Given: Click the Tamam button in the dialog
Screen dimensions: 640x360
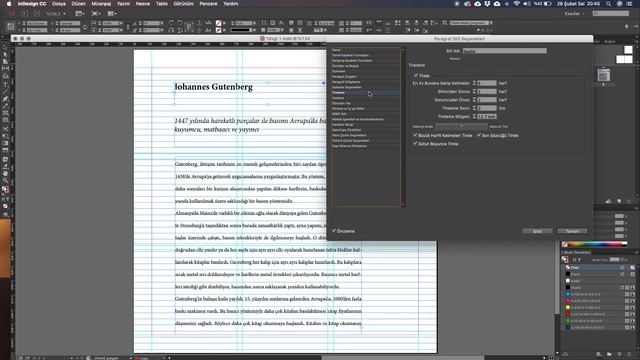Looking at the screenshot, I should 572,231.
